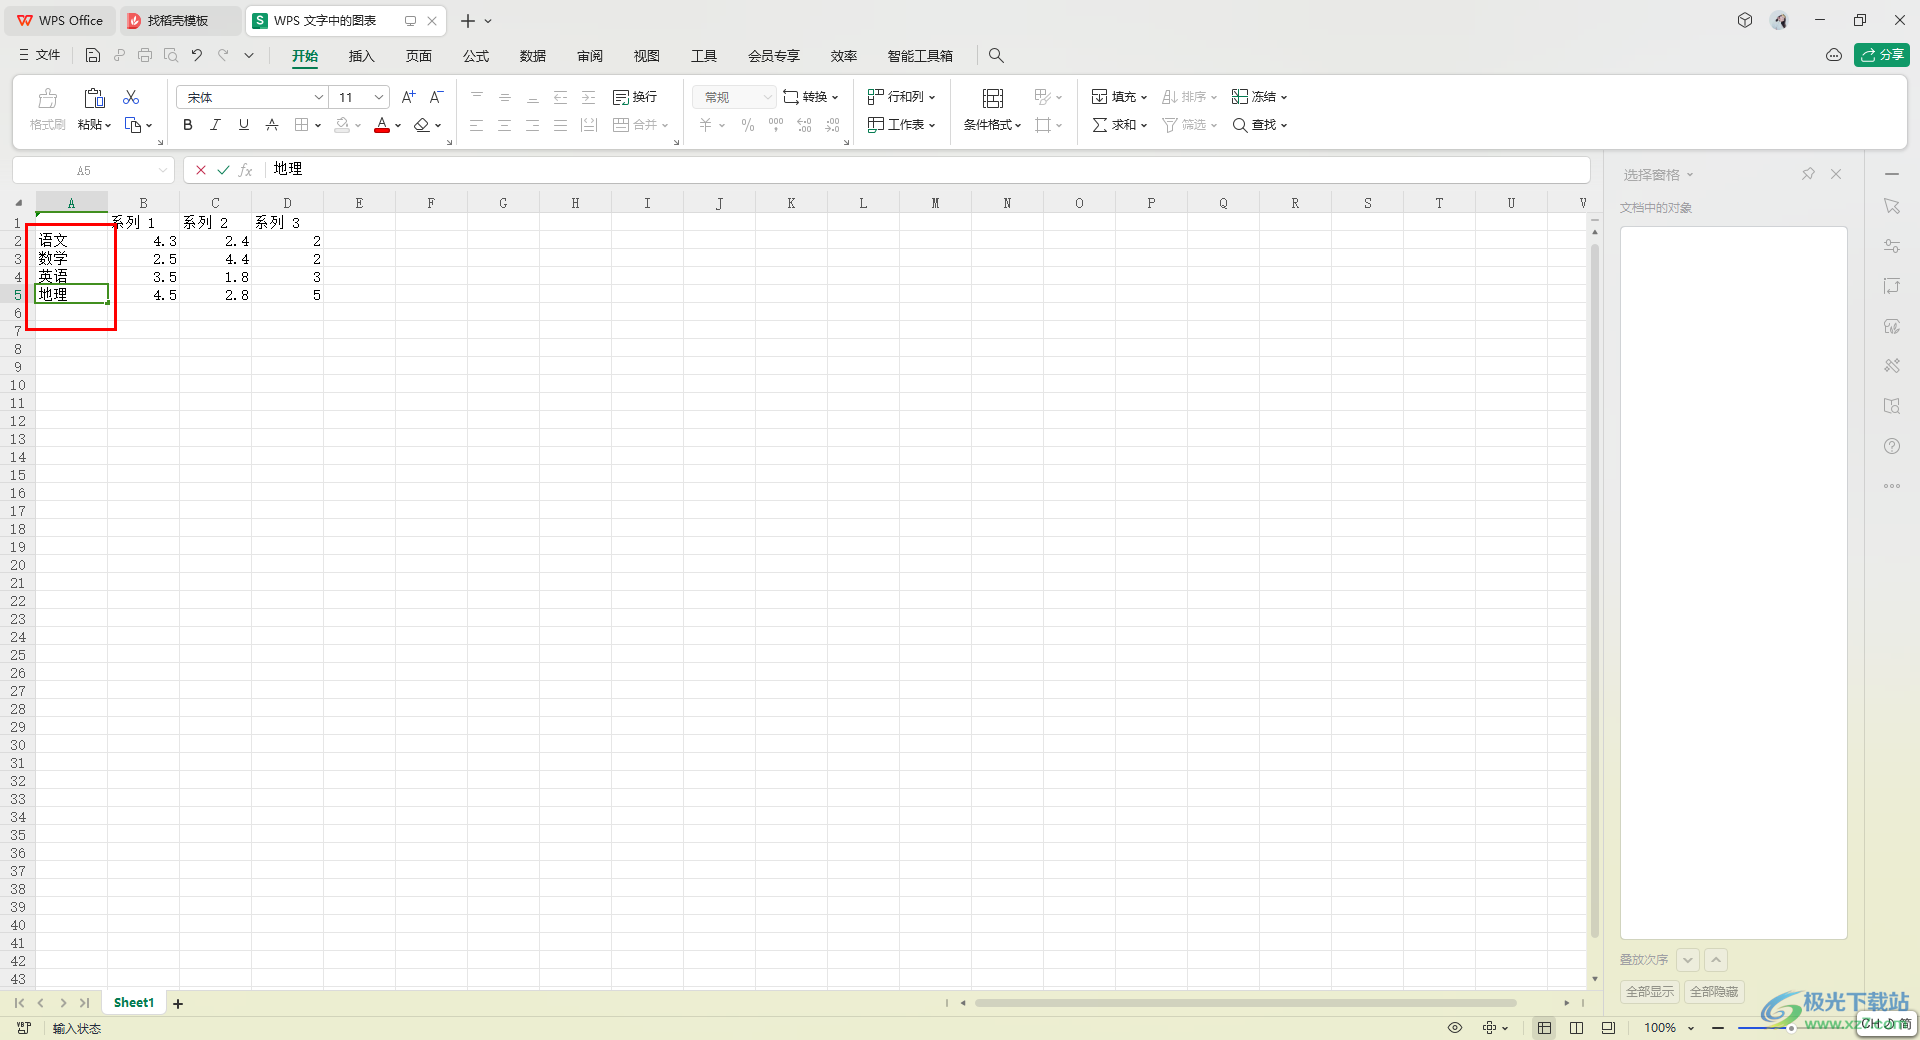The image size is (1920, 1040).
Task: Click the zoom slider handle
Action: tap(1791, 1028)
